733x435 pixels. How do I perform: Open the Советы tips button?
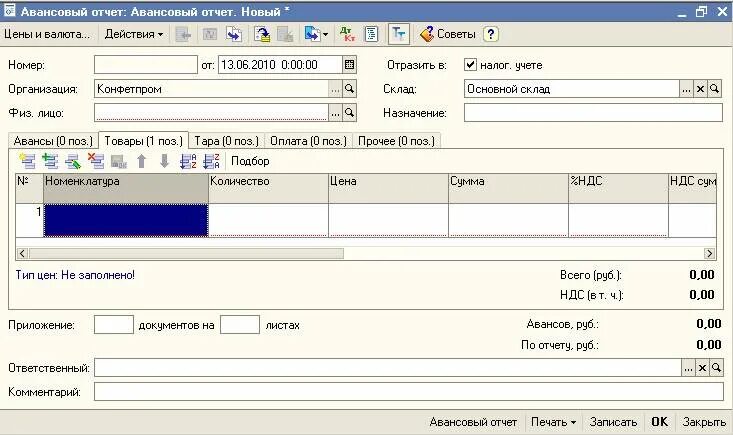448,34
